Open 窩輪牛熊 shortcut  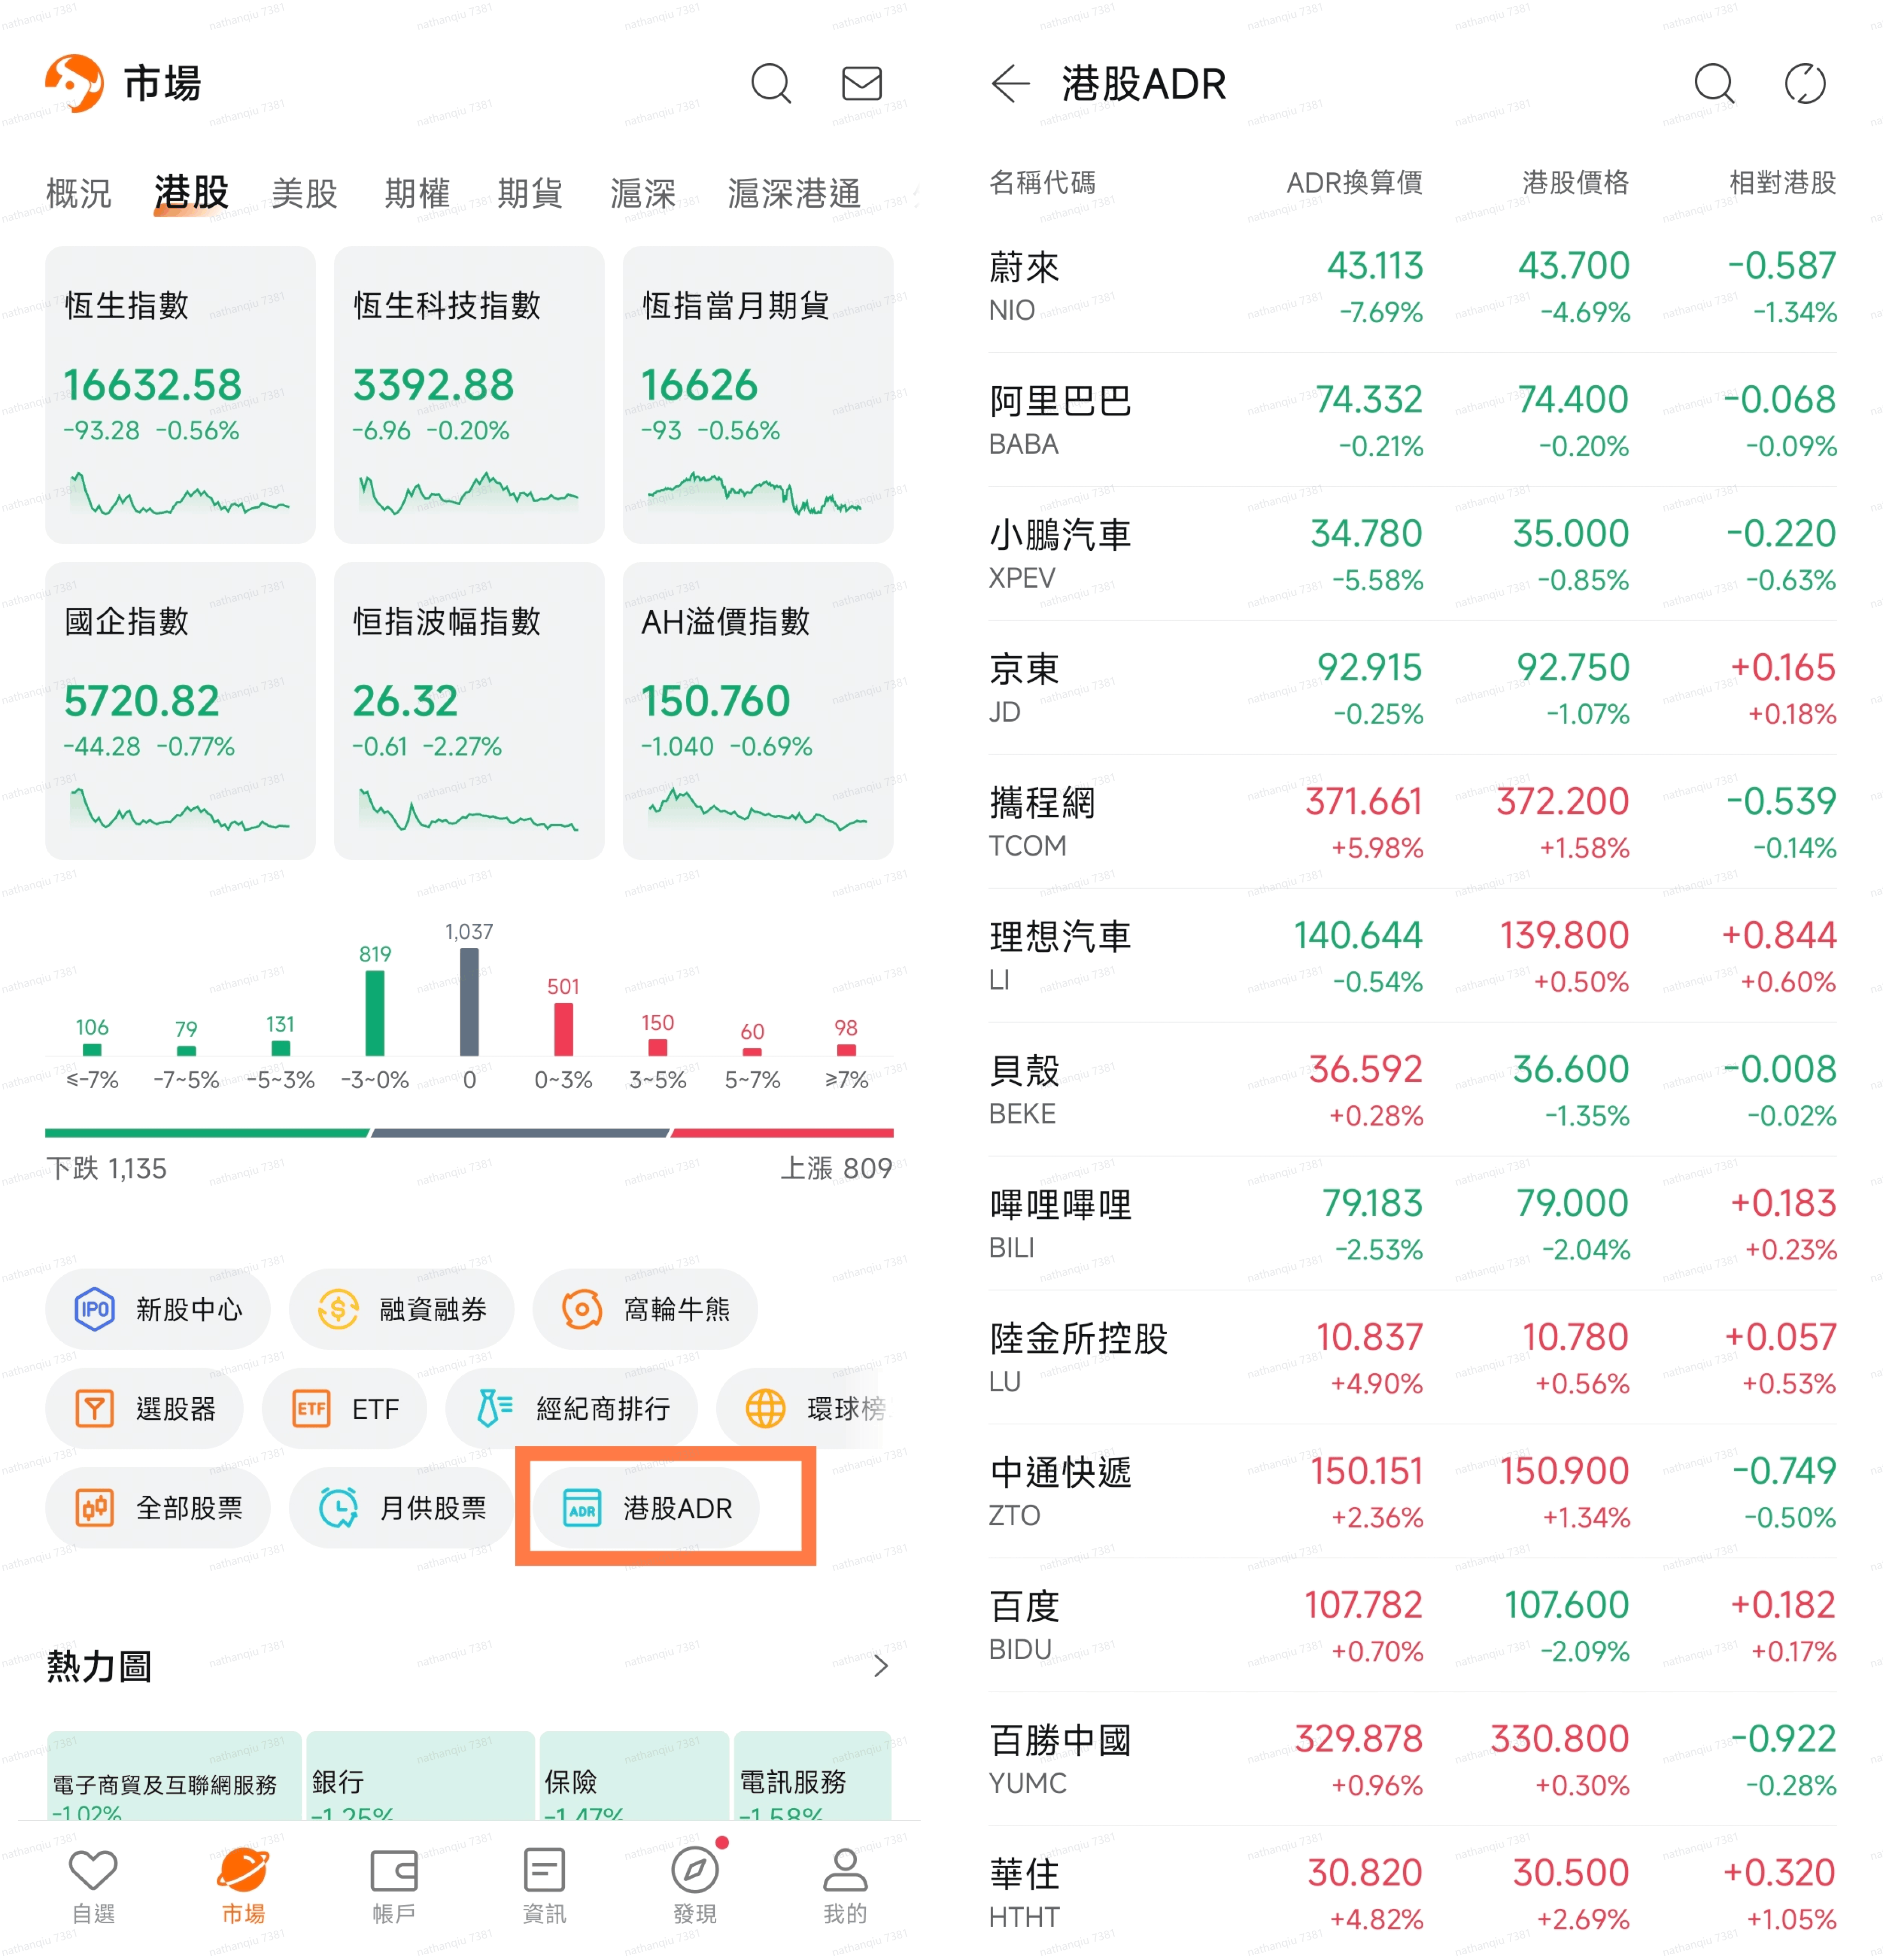pyautogui.click(x=646, y=1309)
